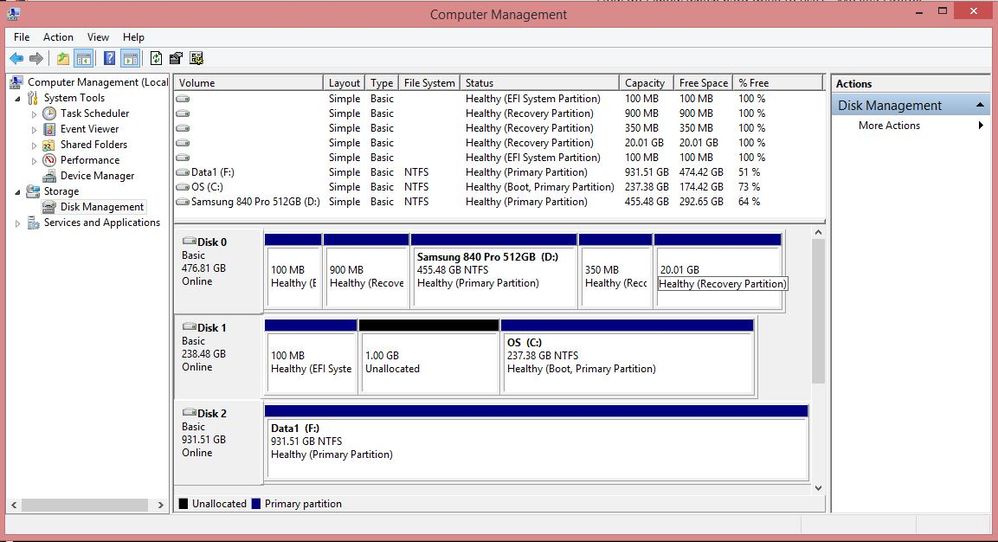
Task: Click the blue Primary partition legend swatch
Action: click(256, 504)
